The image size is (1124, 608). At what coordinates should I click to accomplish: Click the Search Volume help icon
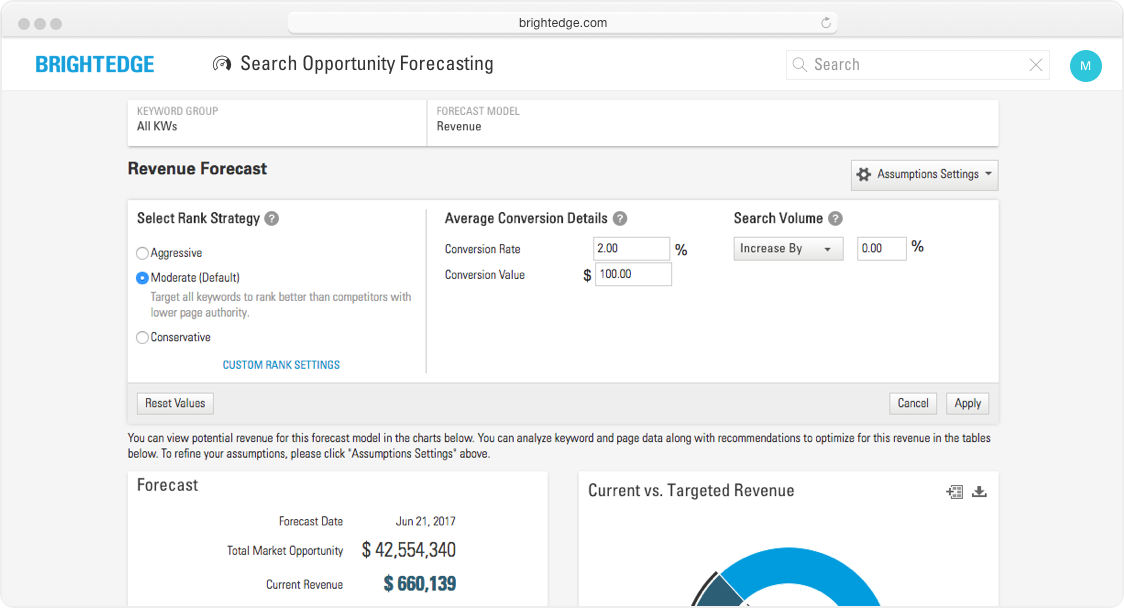click(835, 219)
